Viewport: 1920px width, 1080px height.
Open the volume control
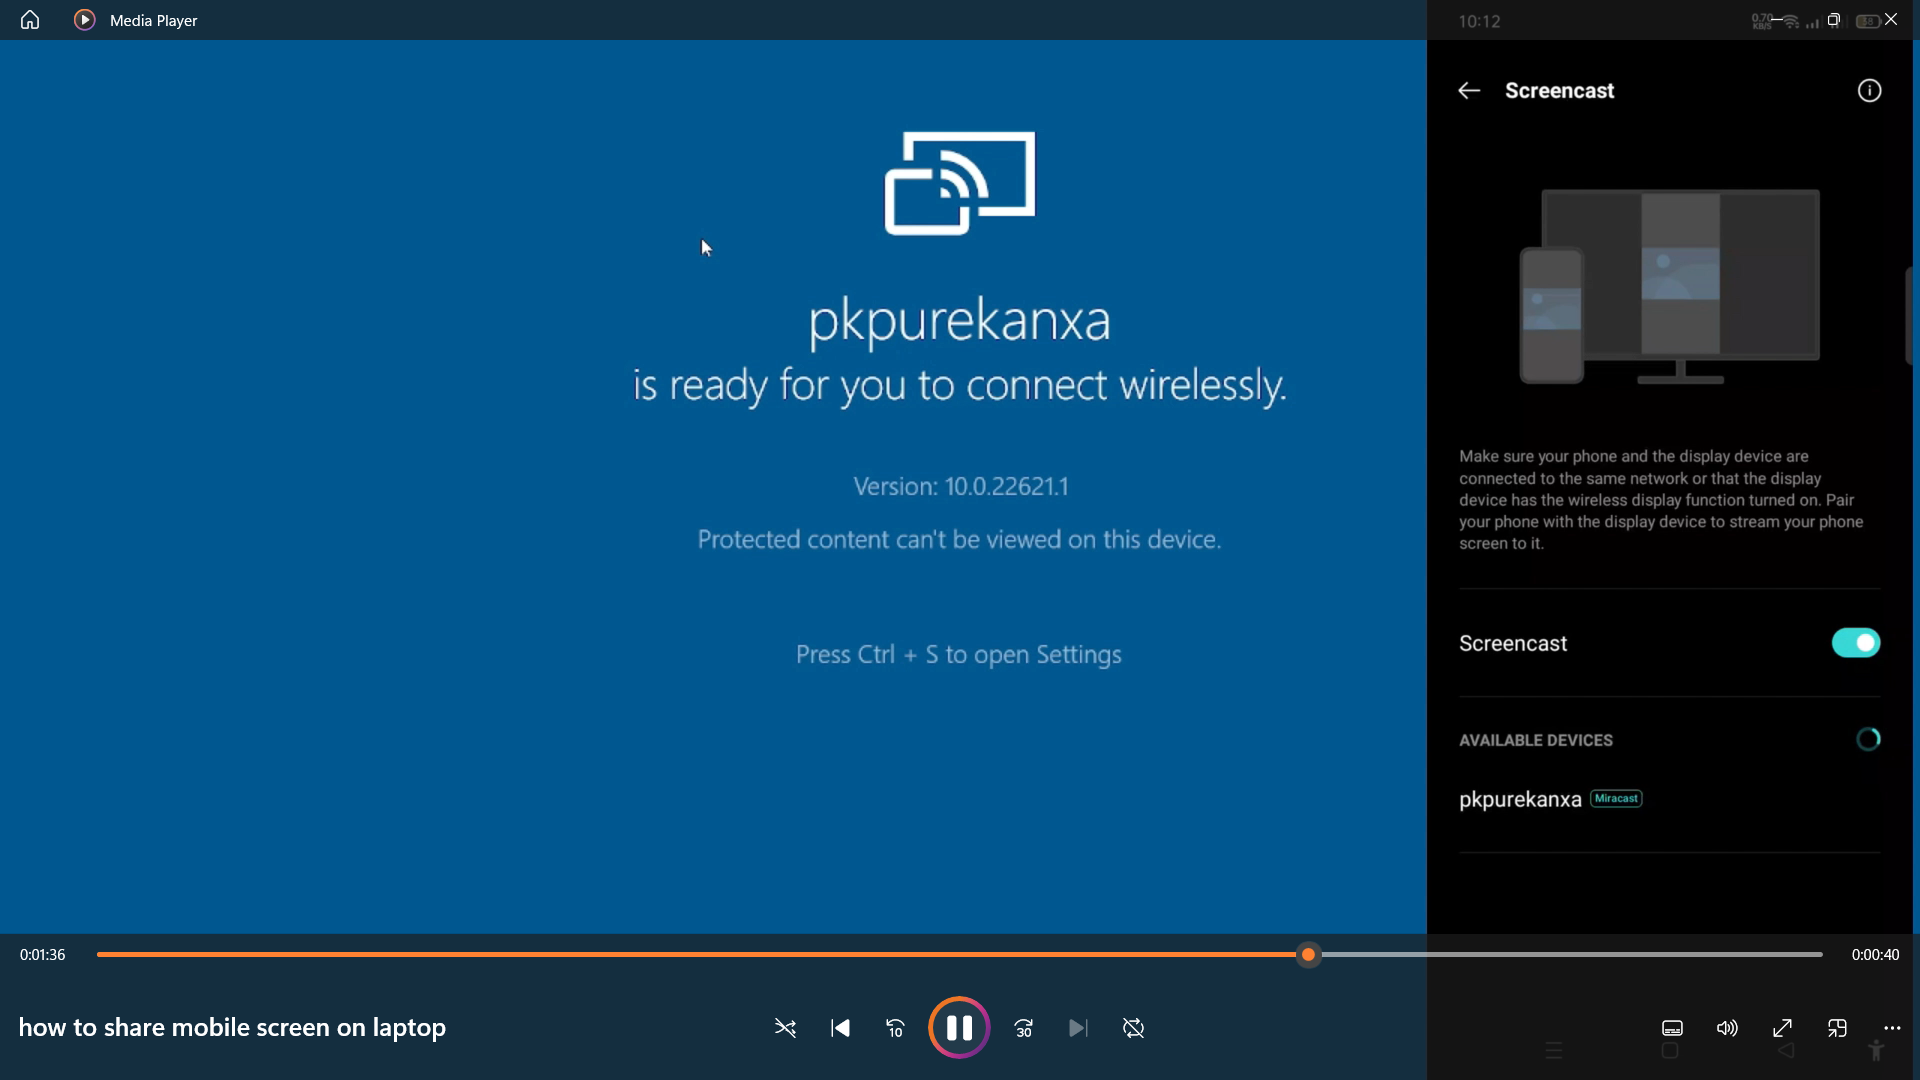1727,1028
